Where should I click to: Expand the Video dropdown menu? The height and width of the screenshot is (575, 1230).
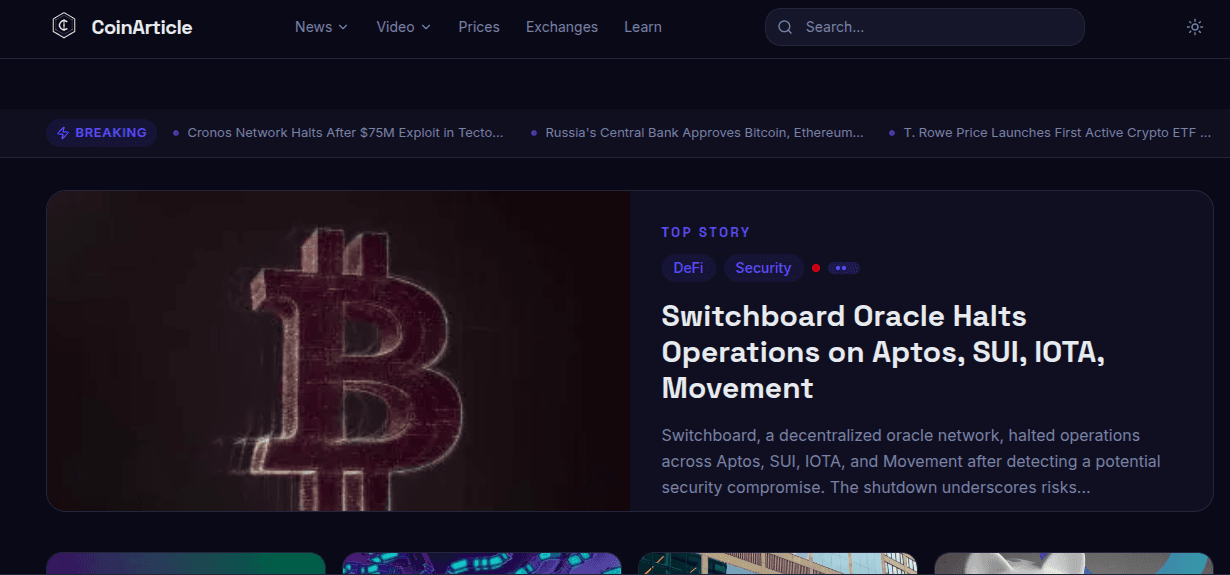click(x=403, y=27)
